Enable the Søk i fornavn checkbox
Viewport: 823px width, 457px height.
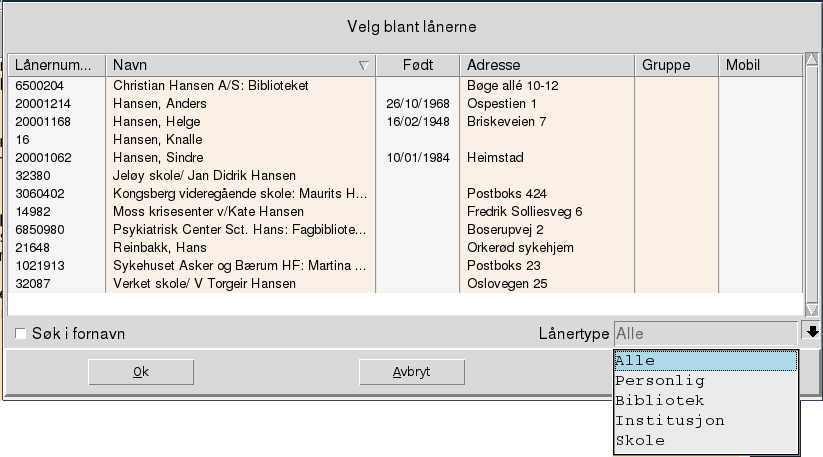(x=21, y=333)
